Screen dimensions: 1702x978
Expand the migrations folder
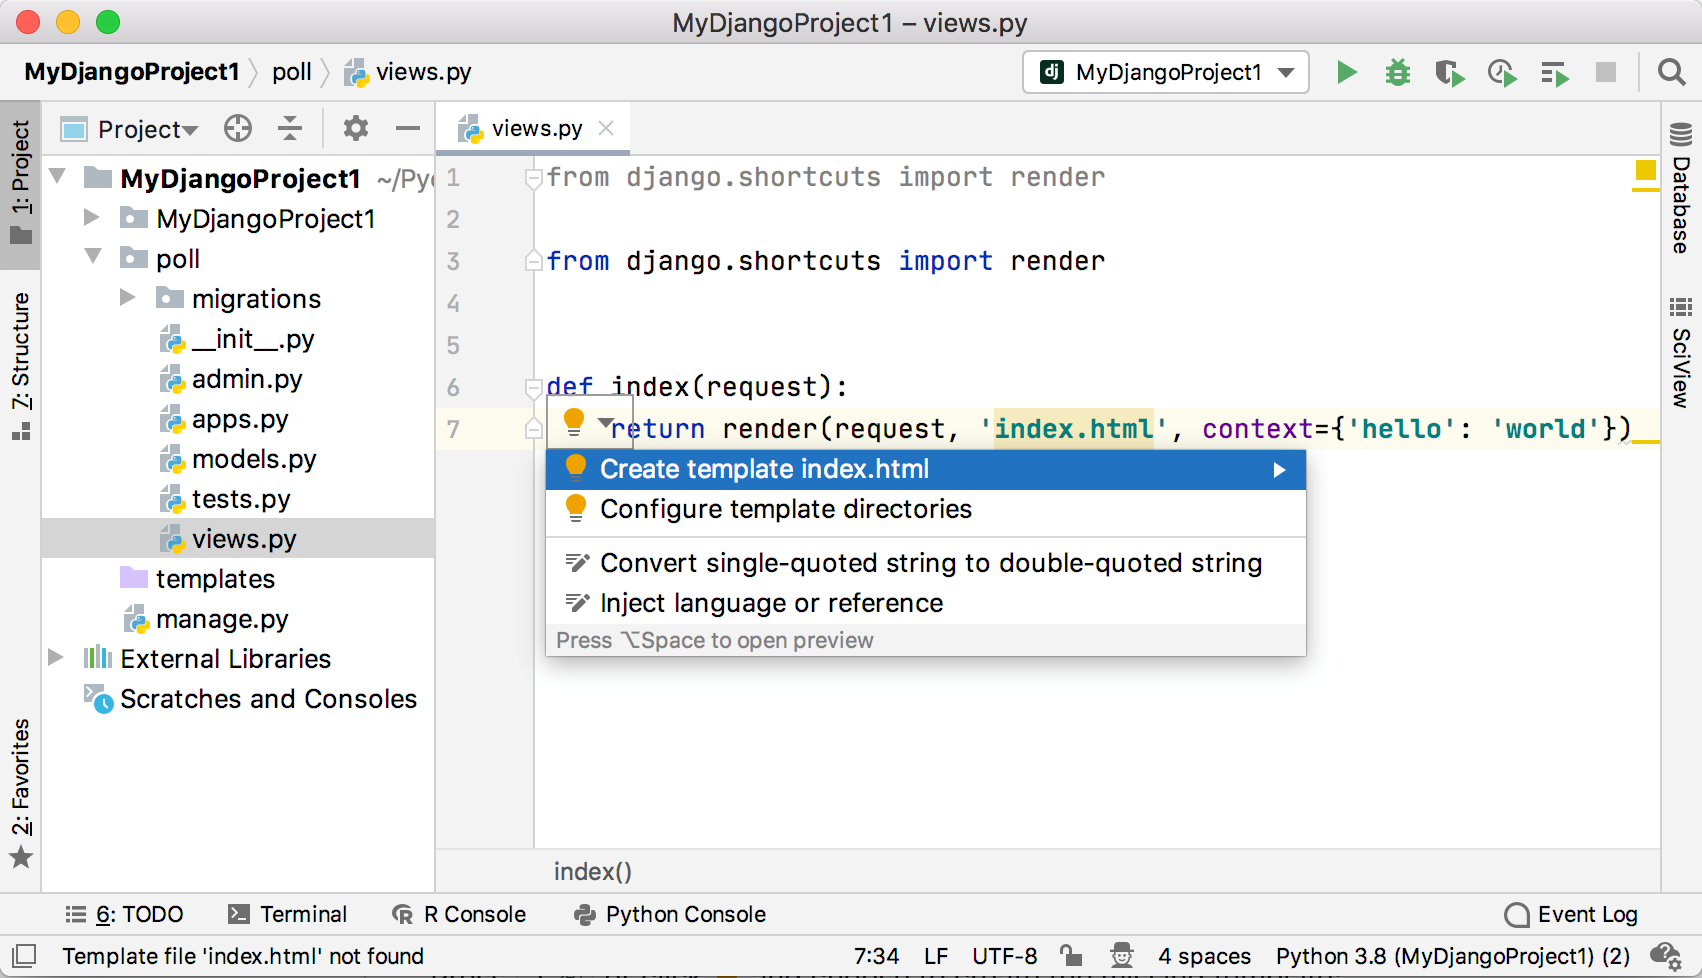coord(127,298)
